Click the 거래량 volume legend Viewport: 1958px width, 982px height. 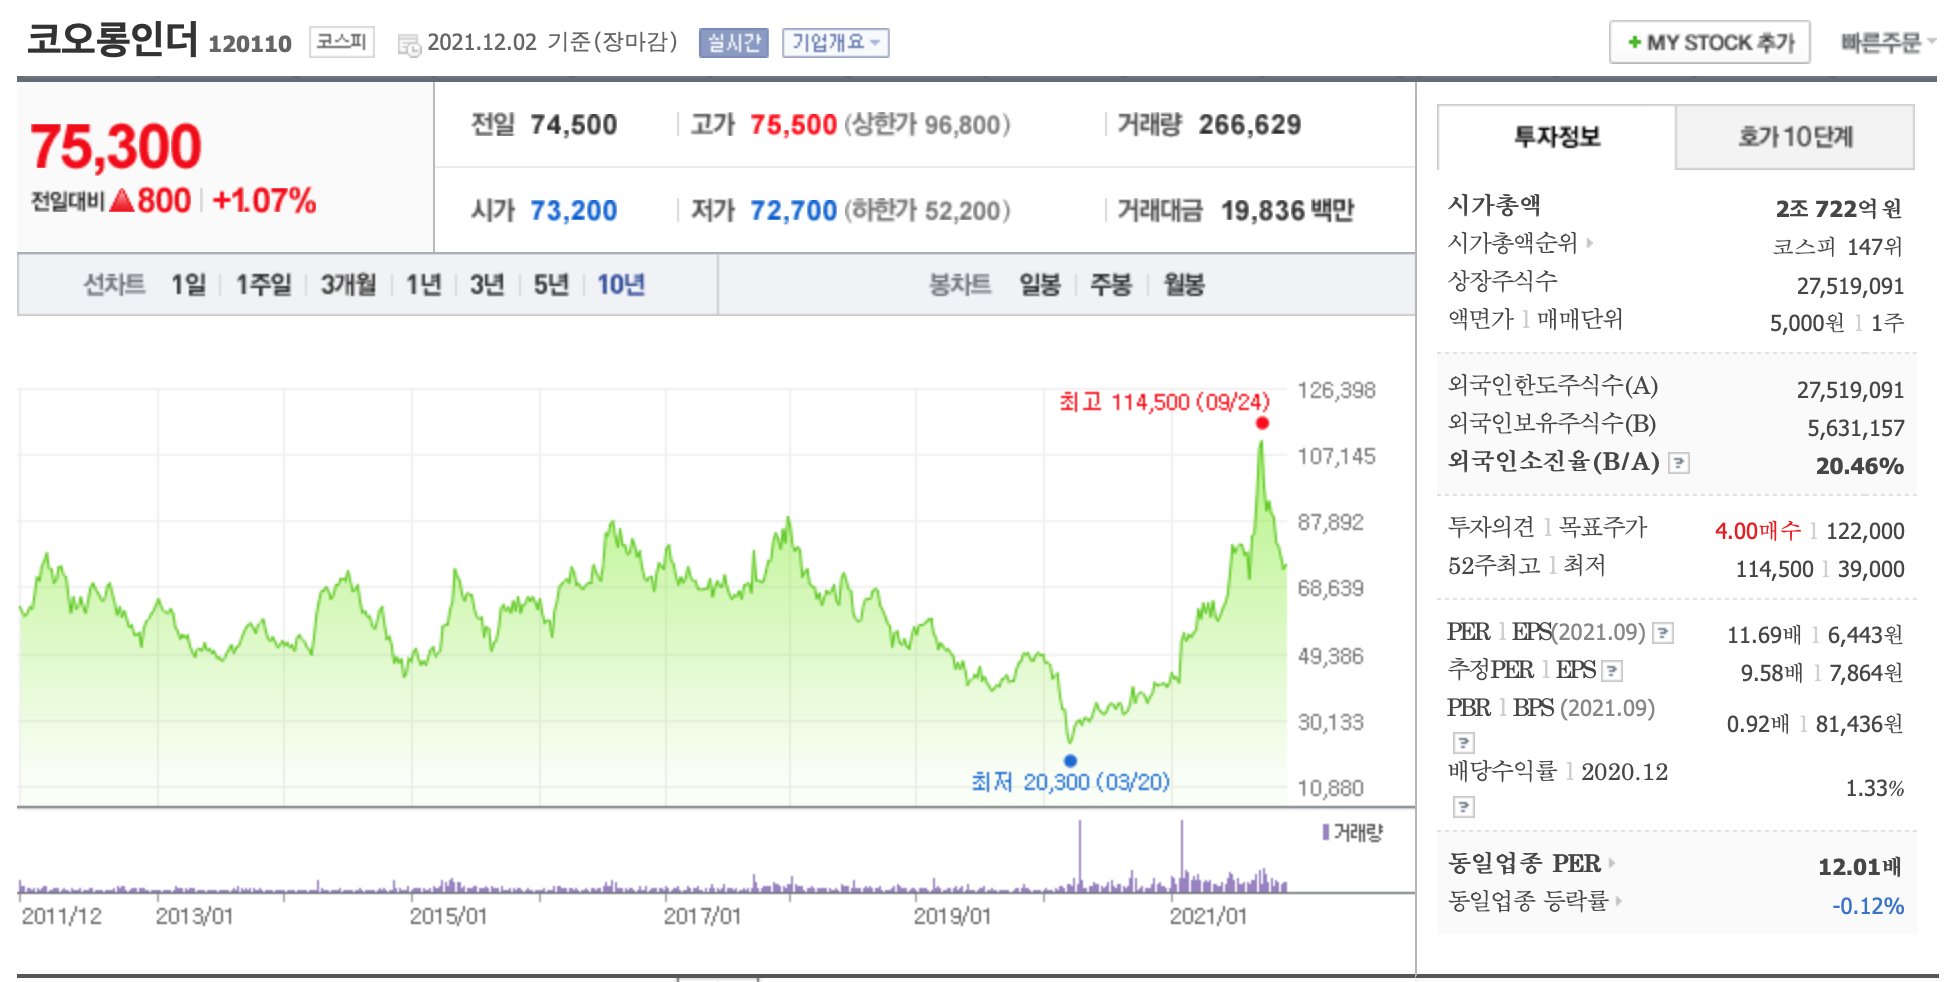1352,832
